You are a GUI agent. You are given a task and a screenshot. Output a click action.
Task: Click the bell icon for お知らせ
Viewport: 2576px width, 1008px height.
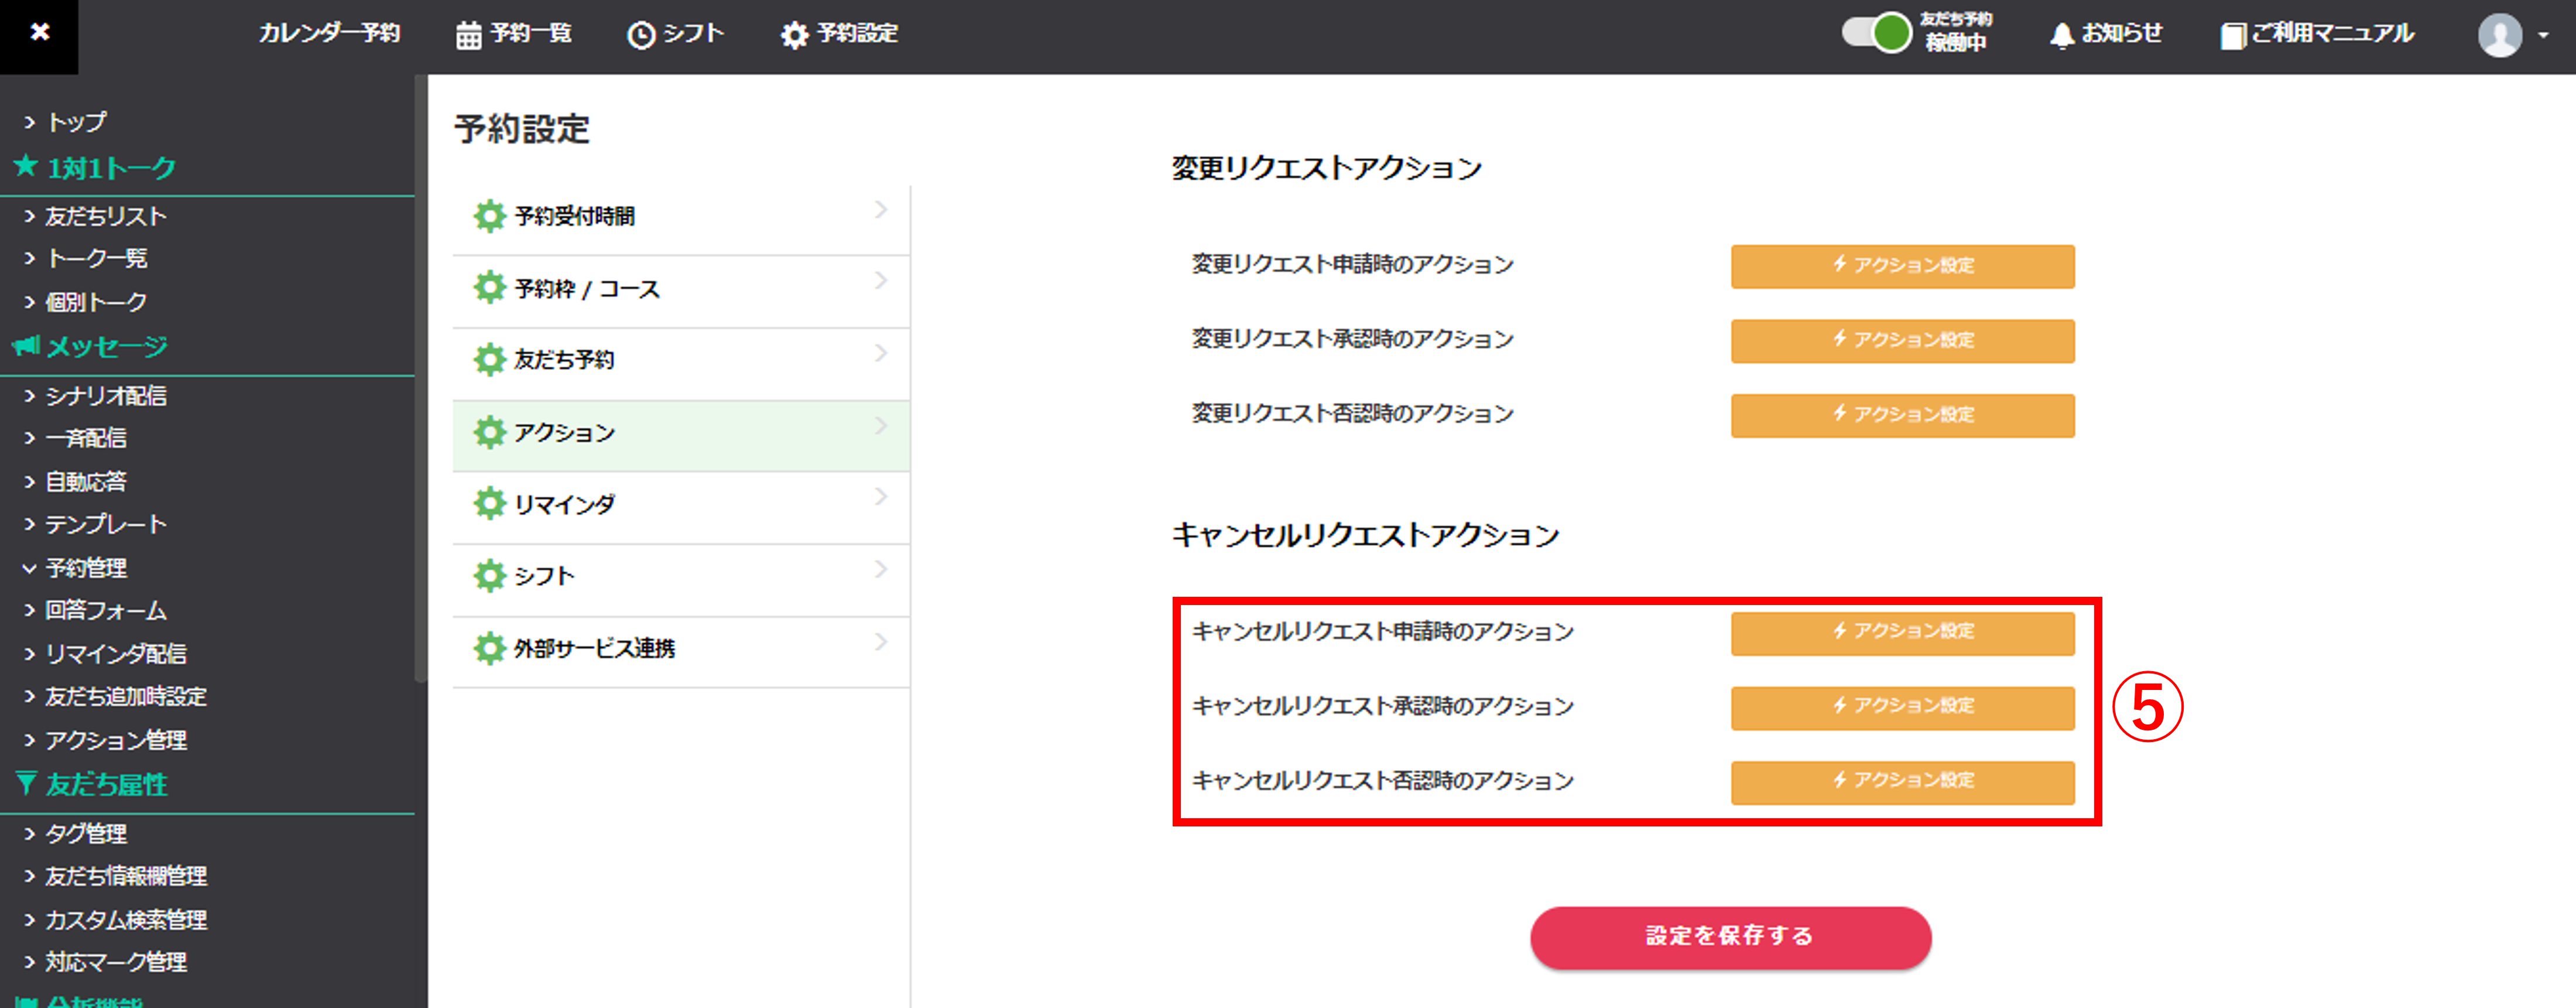2061,36
